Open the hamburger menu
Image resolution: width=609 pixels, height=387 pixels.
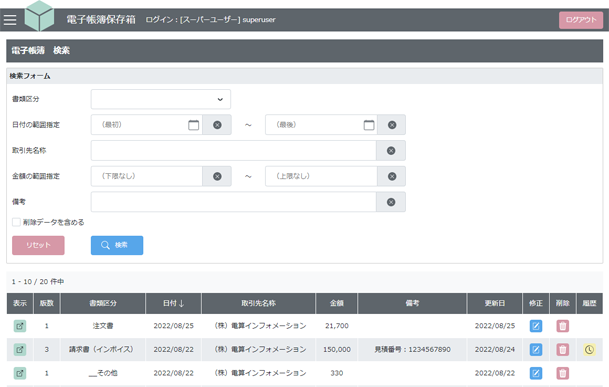(x=10, y=20)
